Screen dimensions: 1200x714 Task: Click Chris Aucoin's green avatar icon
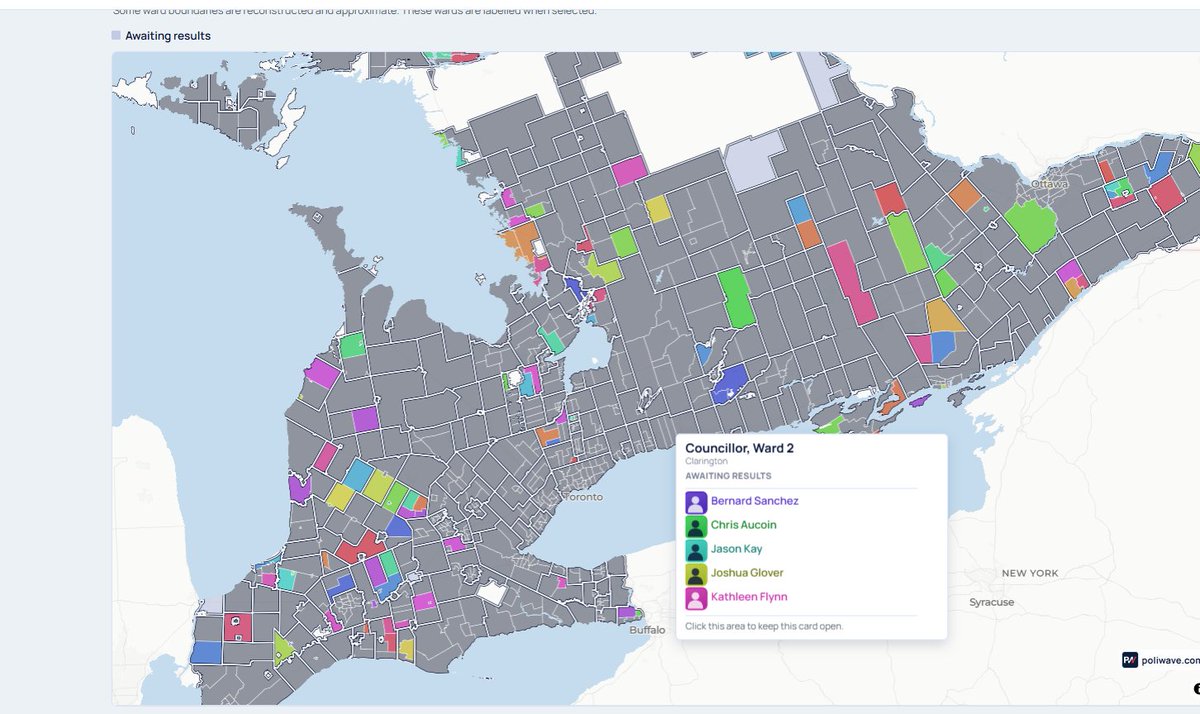(696, 526)
